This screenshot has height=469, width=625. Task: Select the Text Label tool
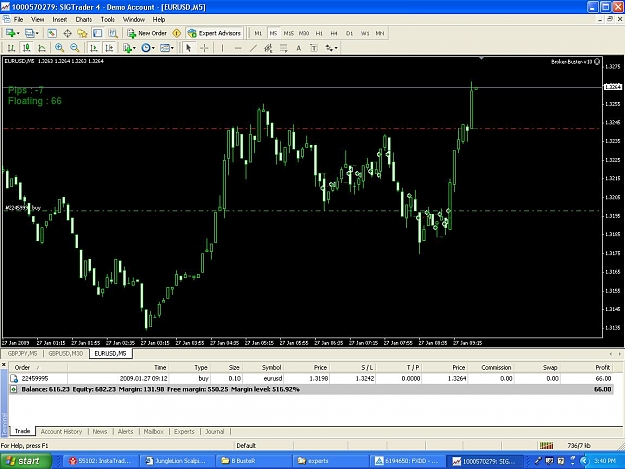pos(314,48)
